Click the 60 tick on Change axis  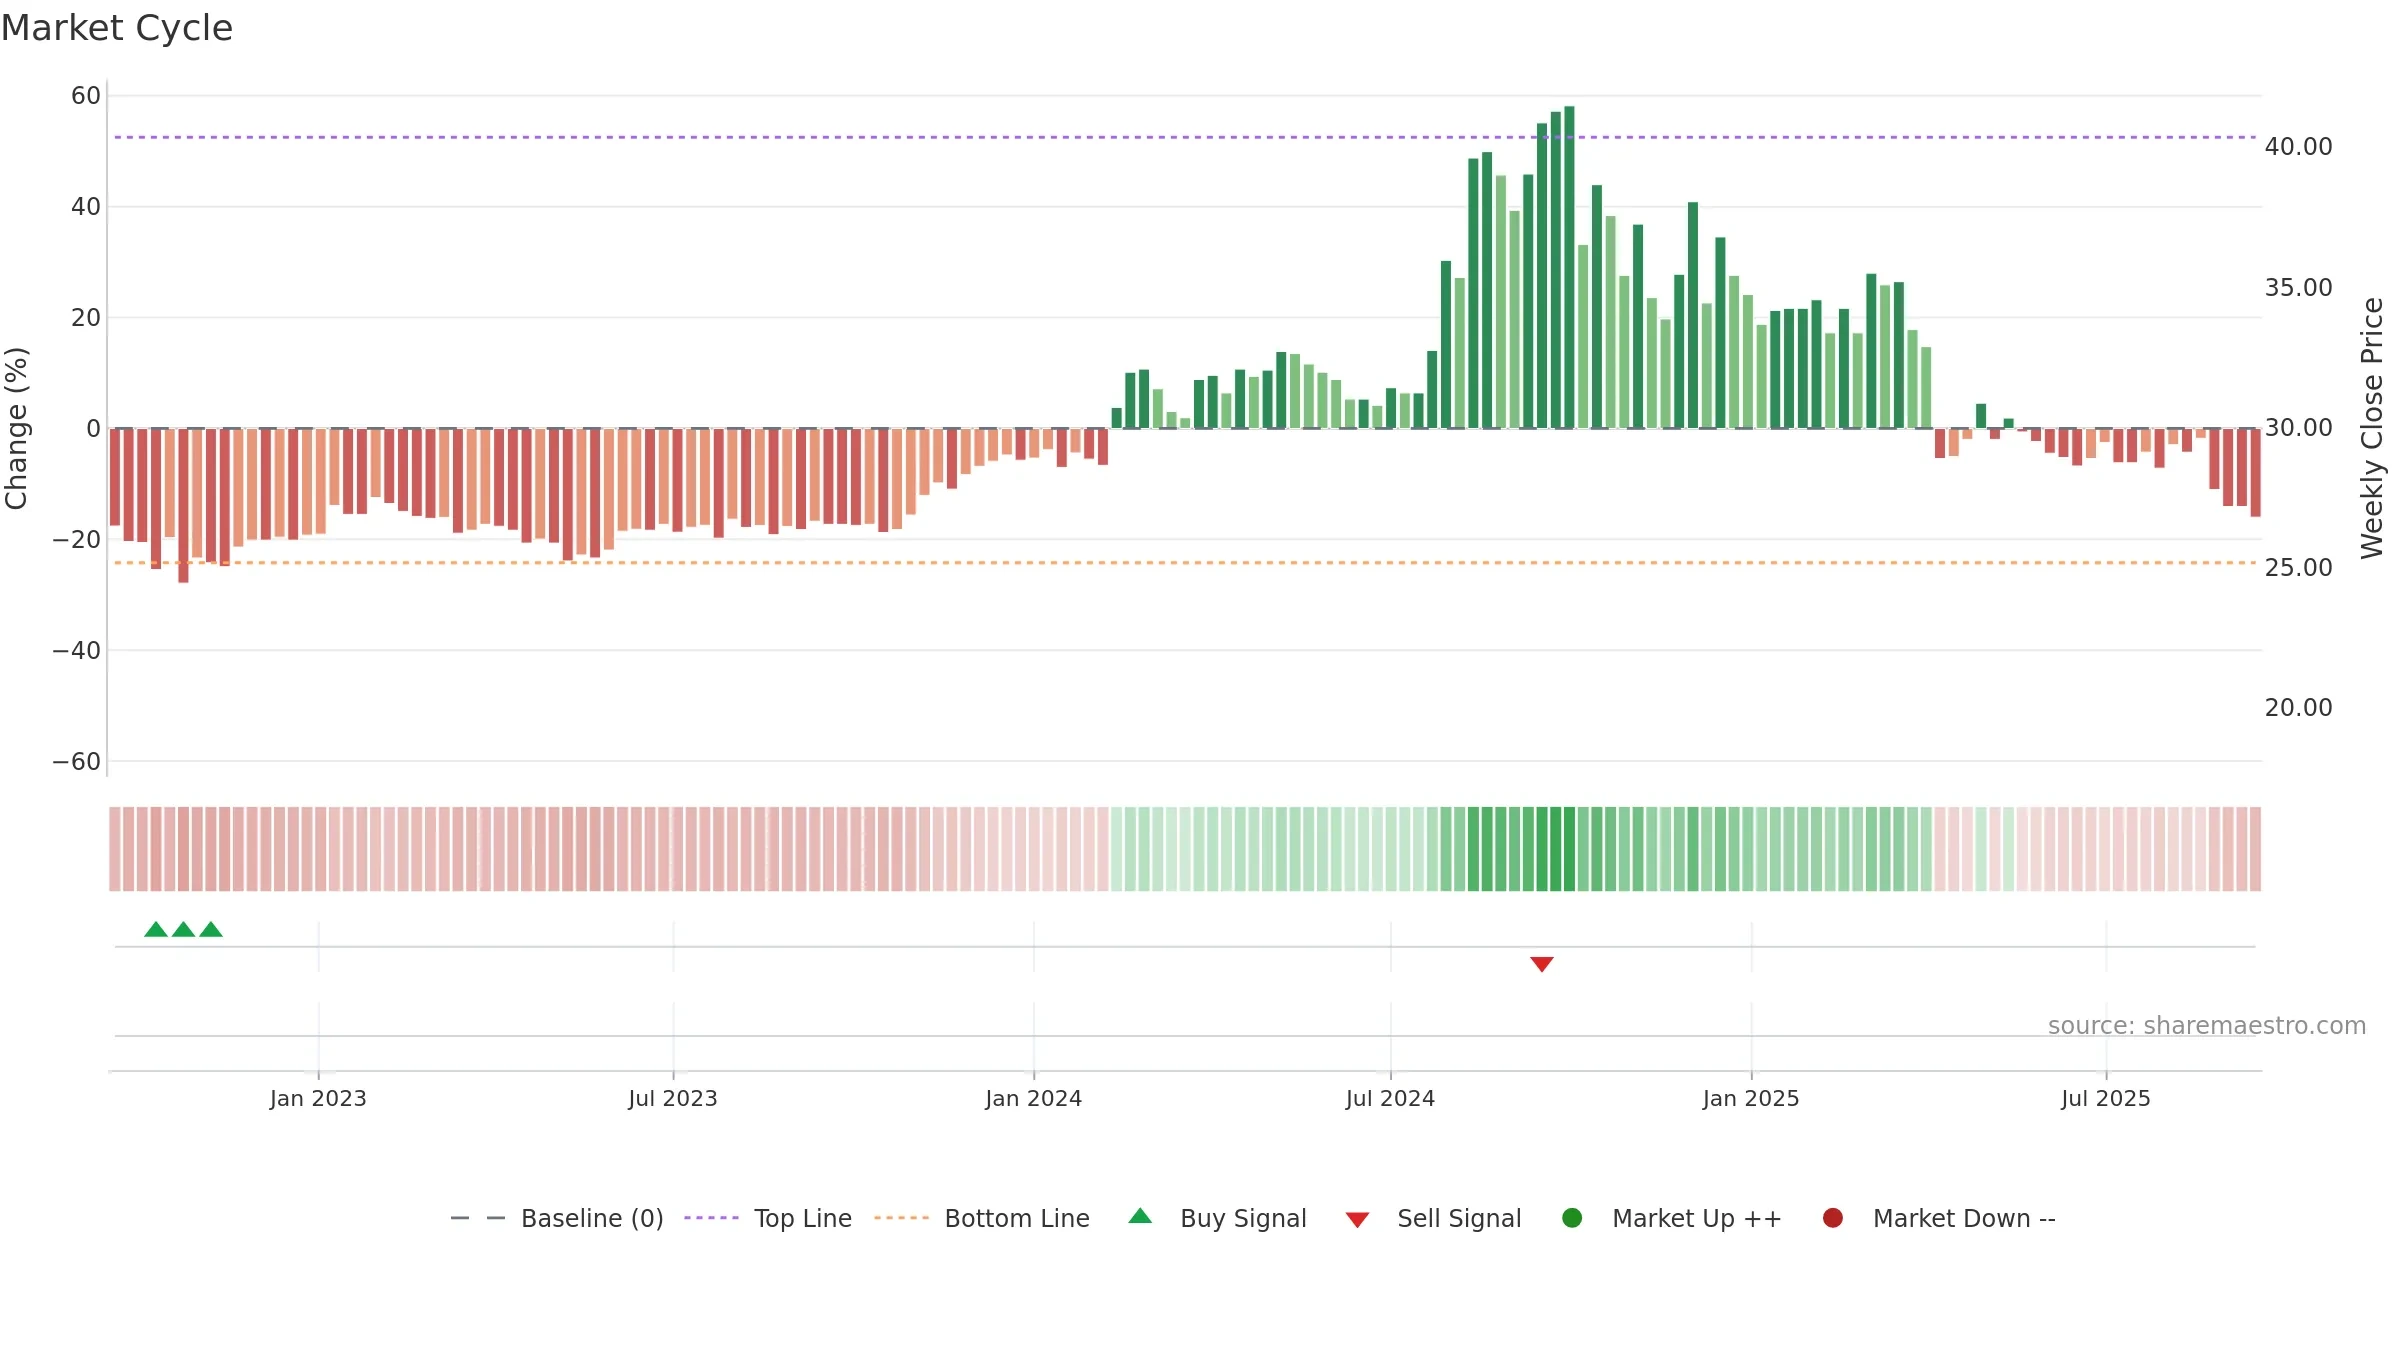click(x=86, y=96)
